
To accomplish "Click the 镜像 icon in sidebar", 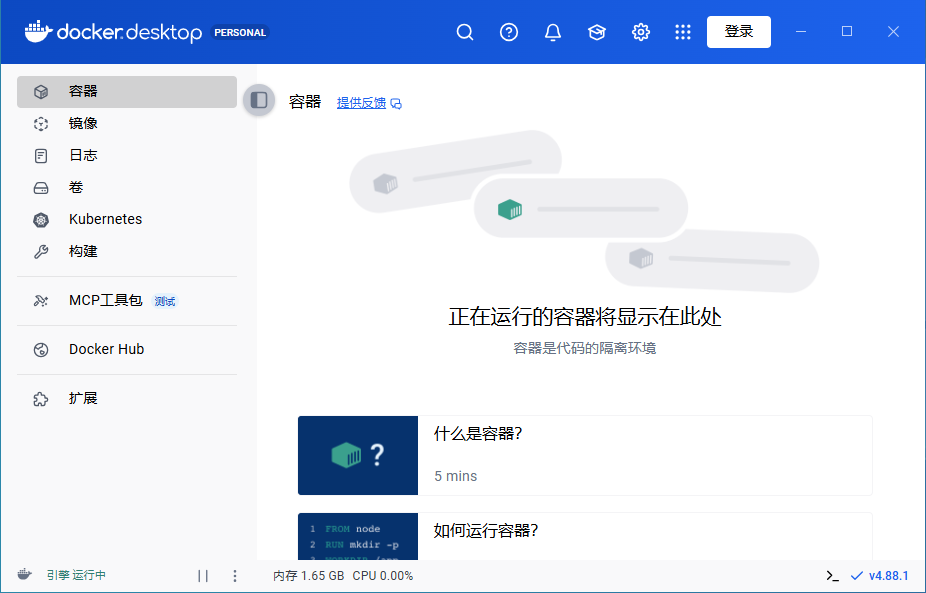I will pyautogui.click(x=41, y=123).
